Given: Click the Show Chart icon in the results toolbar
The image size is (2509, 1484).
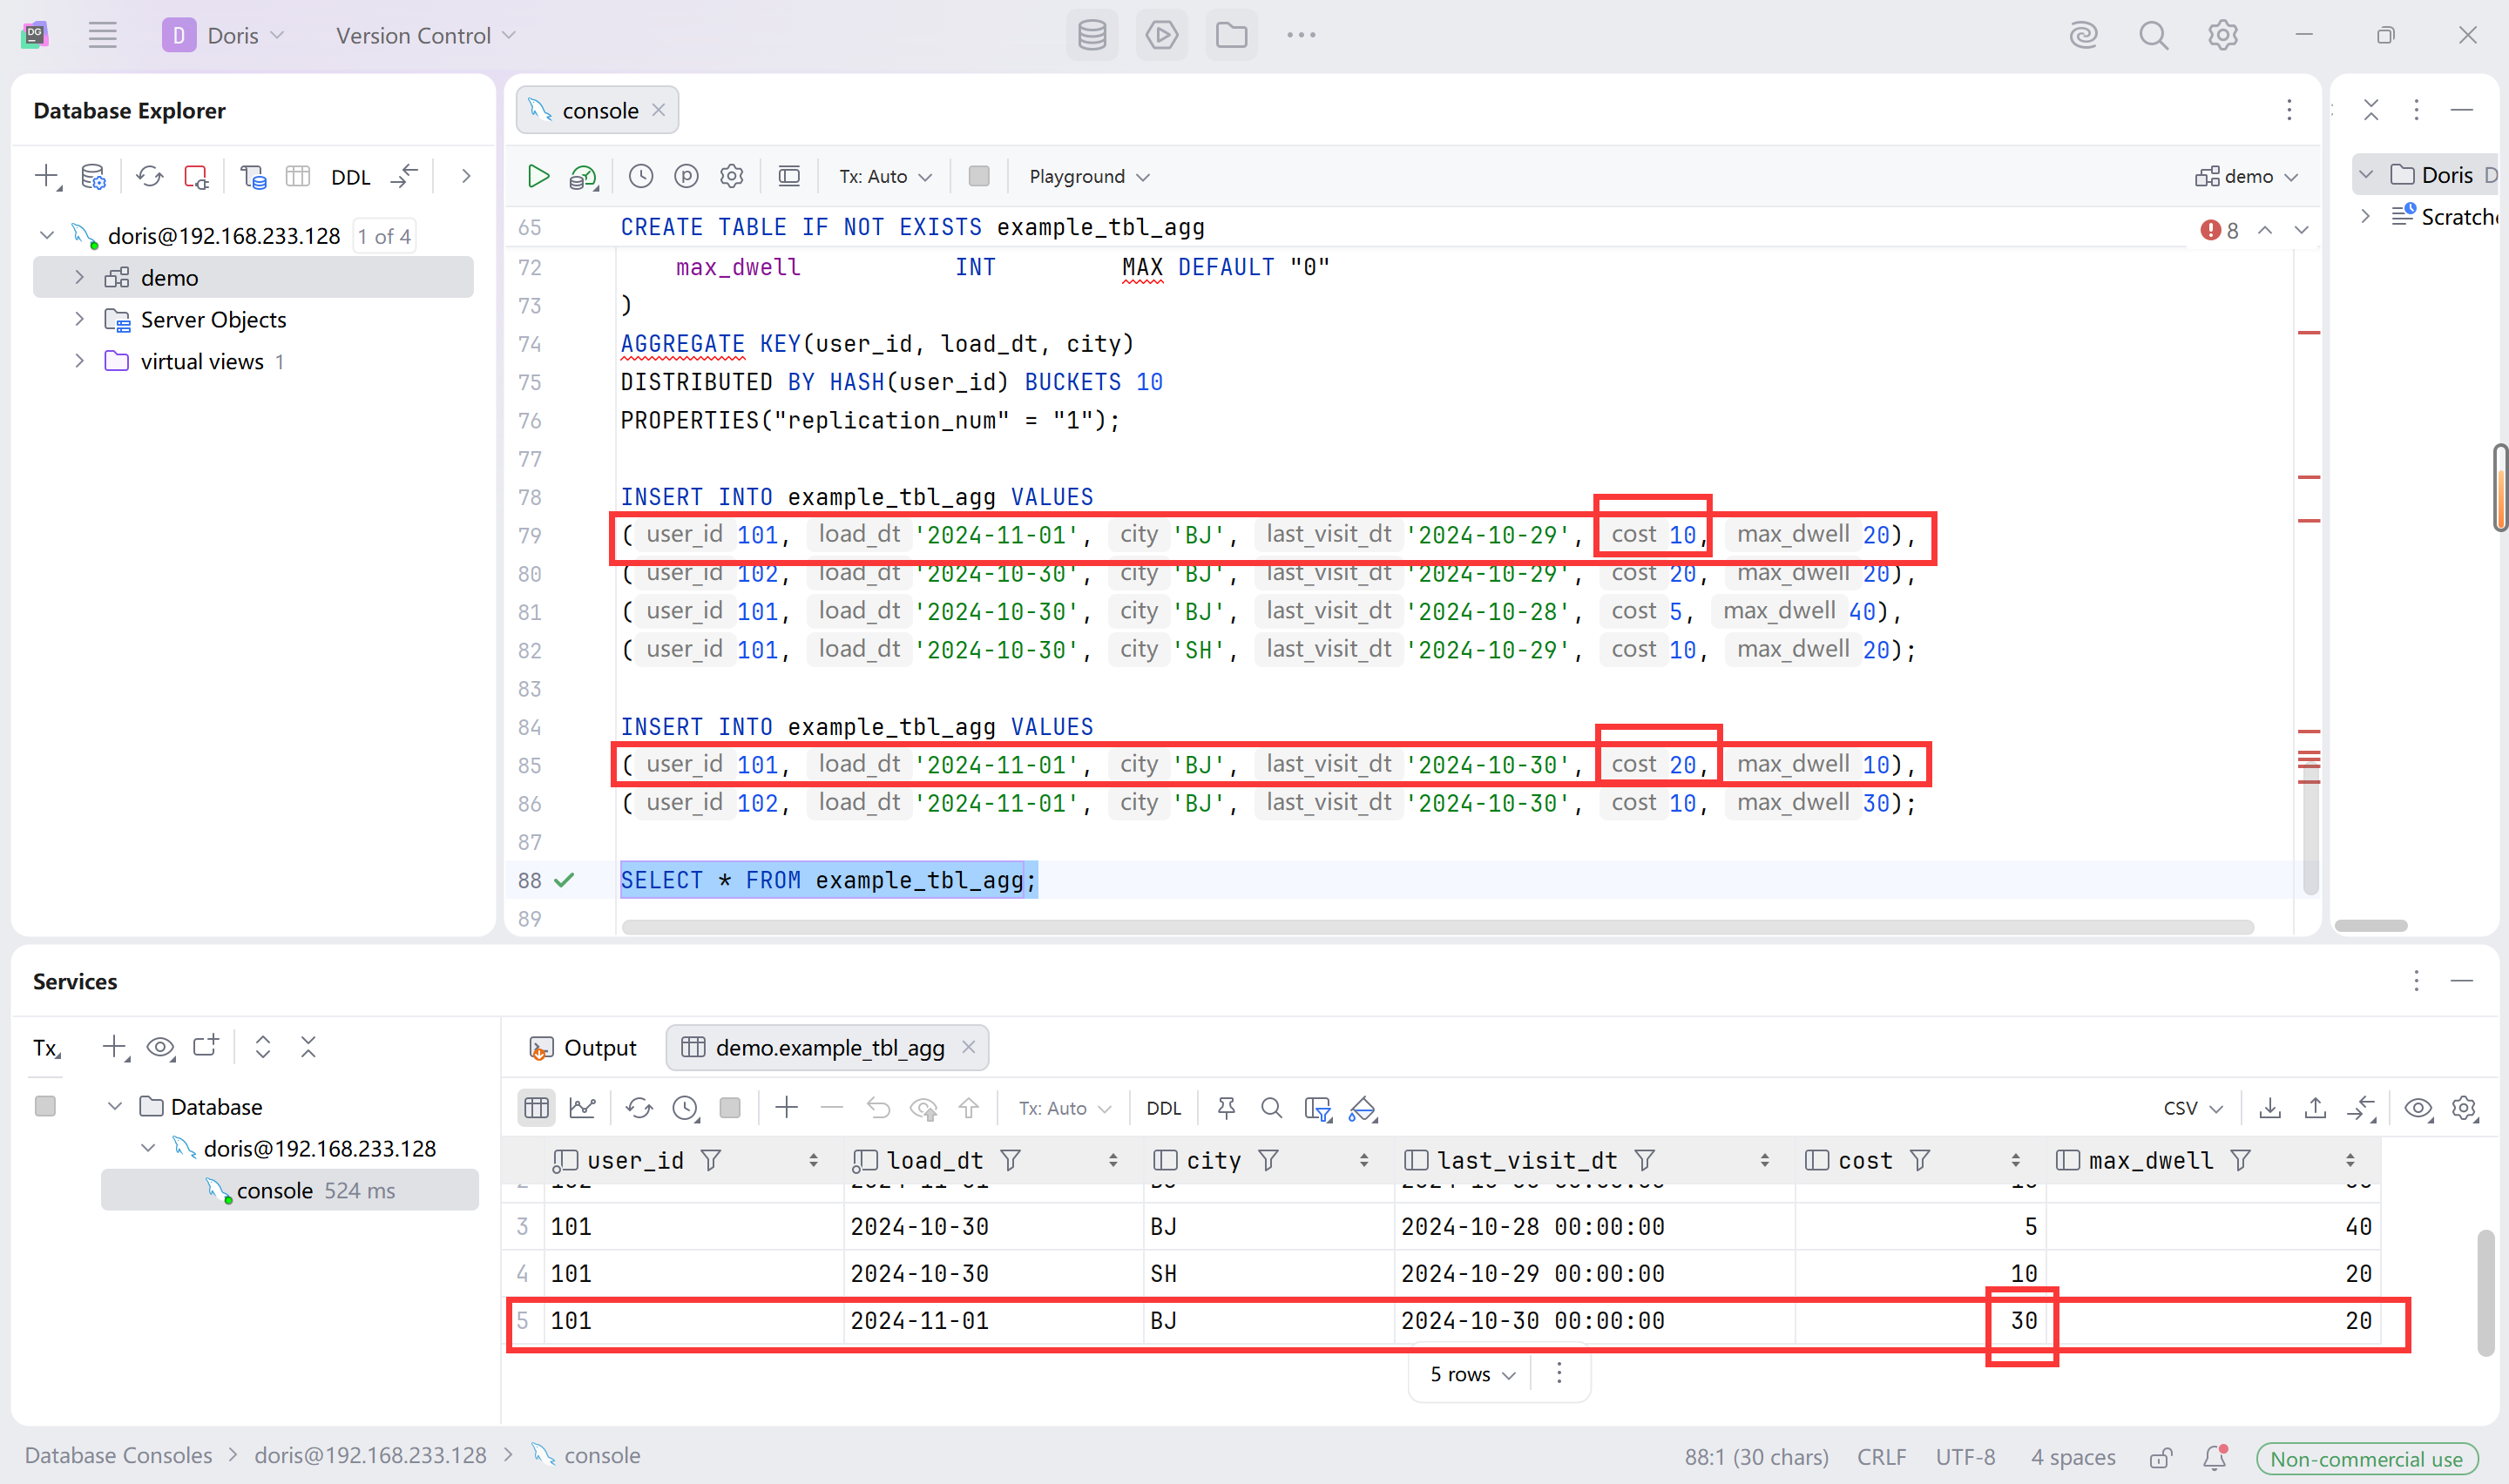Looking at the screenshot, I should point(582,1108).
